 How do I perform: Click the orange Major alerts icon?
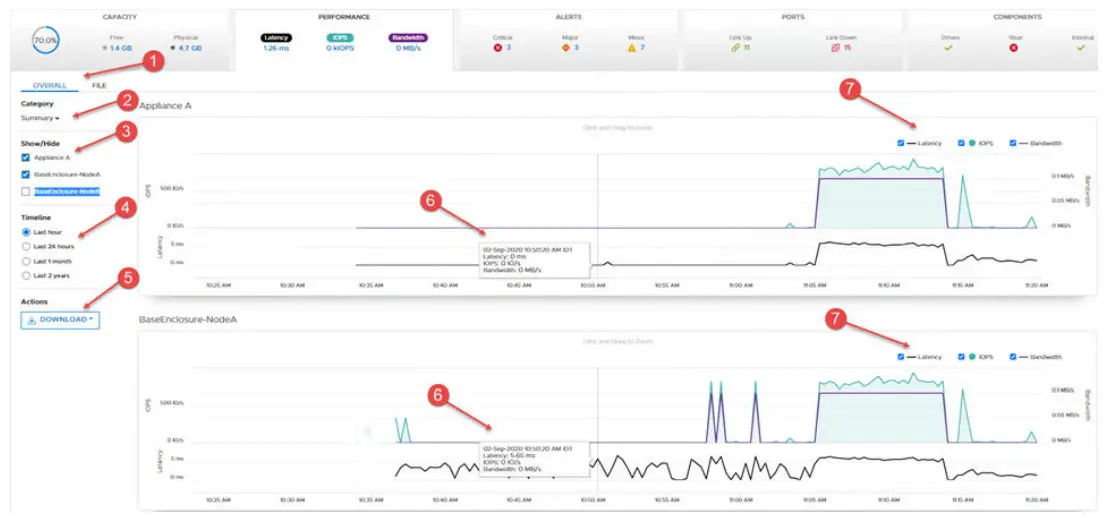click(x=565, y=47)
